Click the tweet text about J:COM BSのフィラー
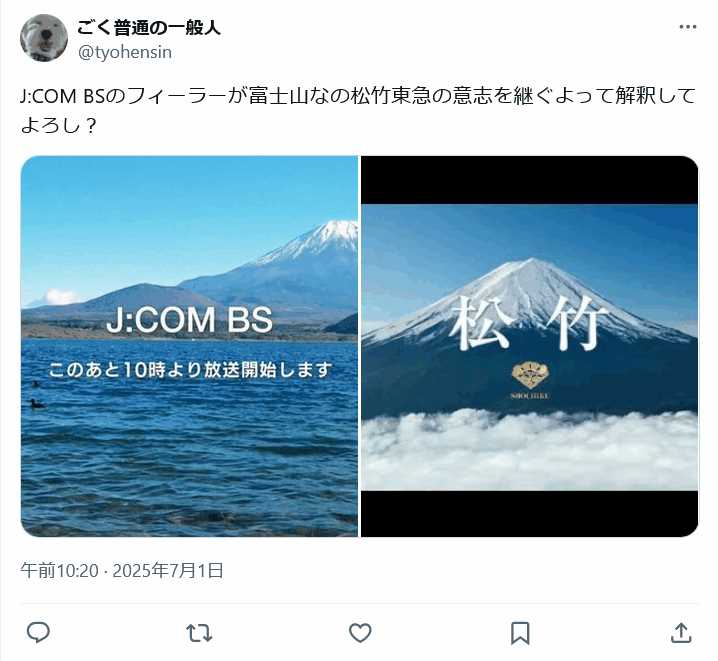 pyautogui.click(x=358, y=111)
